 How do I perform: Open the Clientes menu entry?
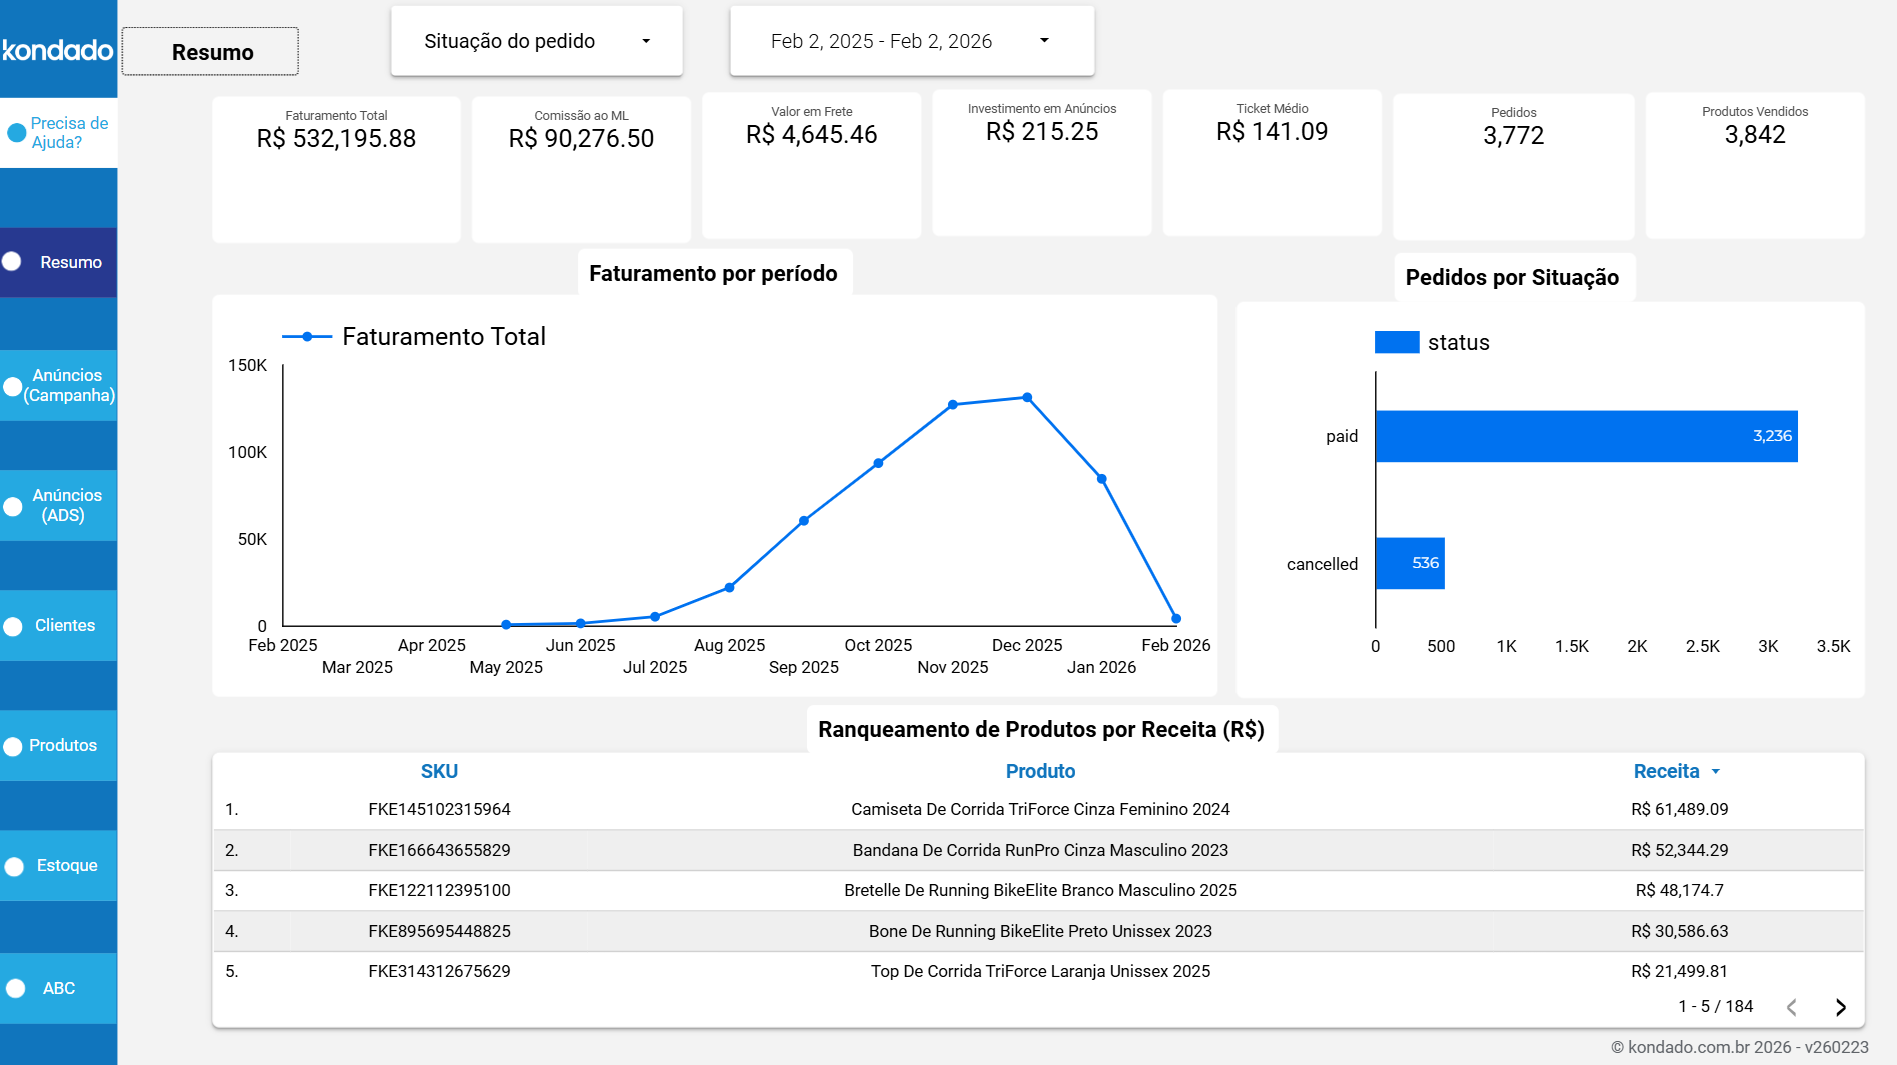click(x=62, y=625)
